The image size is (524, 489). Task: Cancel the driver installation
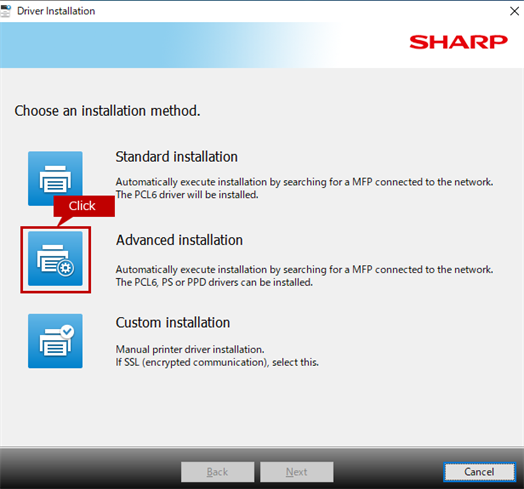click(479, 472)
